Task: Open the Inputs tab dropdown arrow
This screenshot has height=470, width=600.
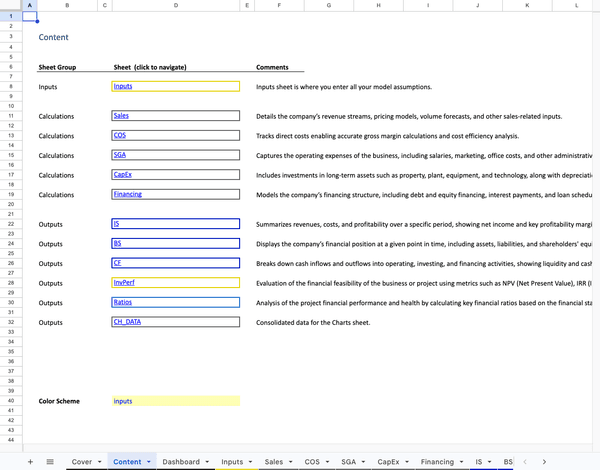Action: point(251,462)
